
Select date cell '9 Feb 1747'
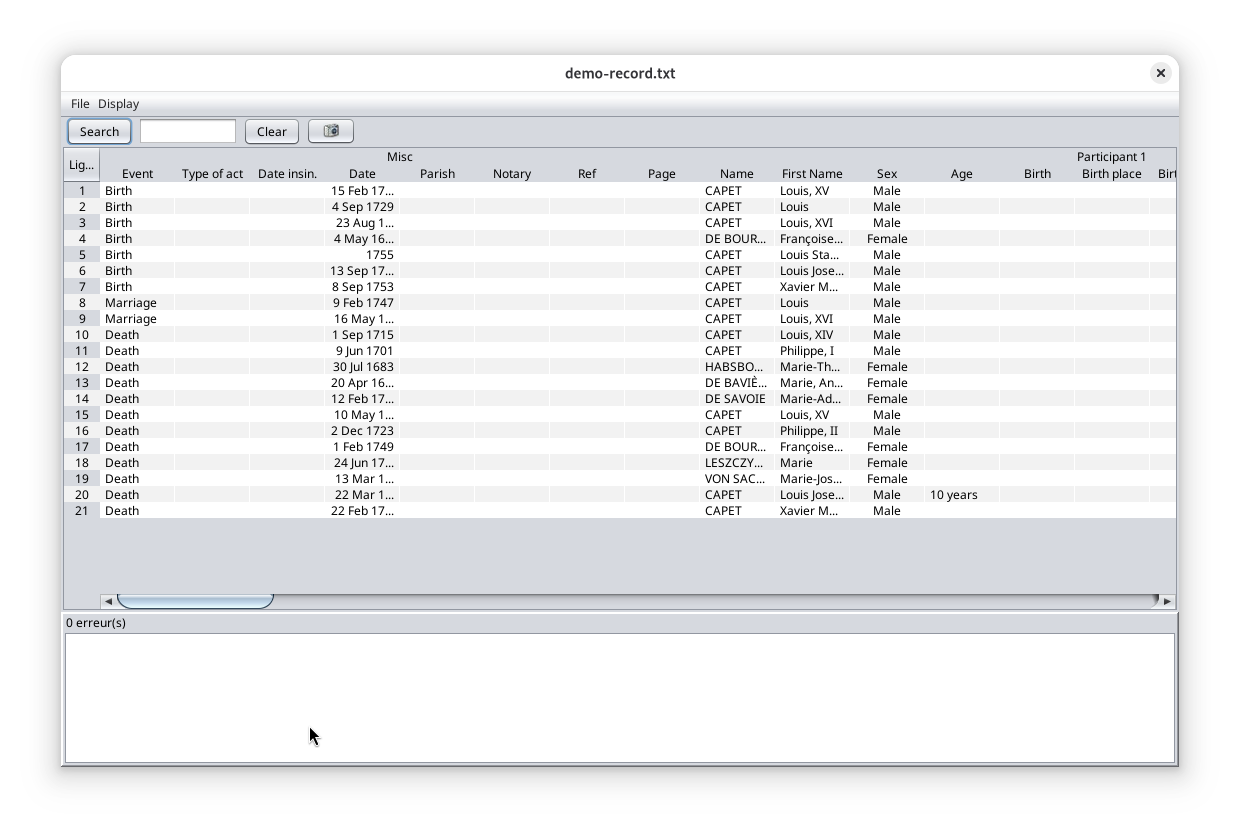(x=362, y=302)
